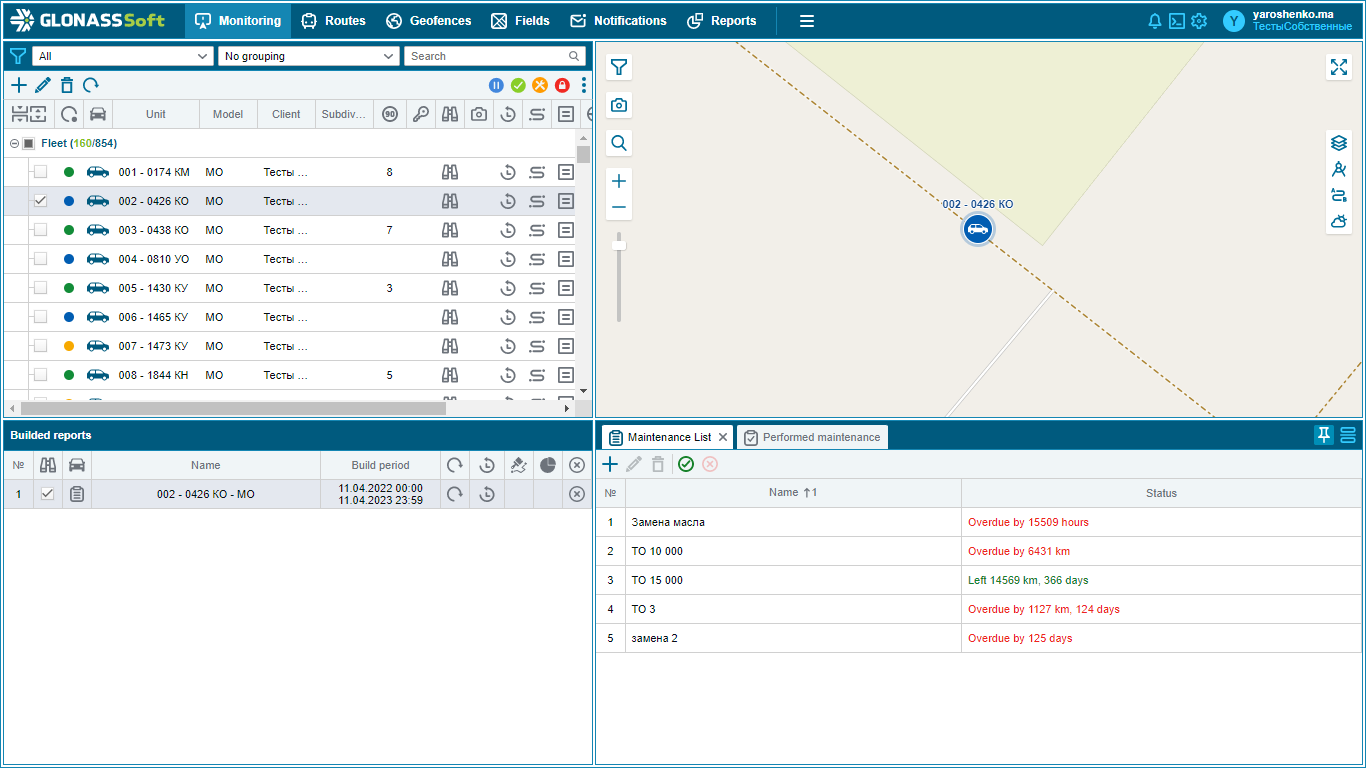Zoom in on map with plus
Viewport: 1366px width, 768px height.
[619, 181]
